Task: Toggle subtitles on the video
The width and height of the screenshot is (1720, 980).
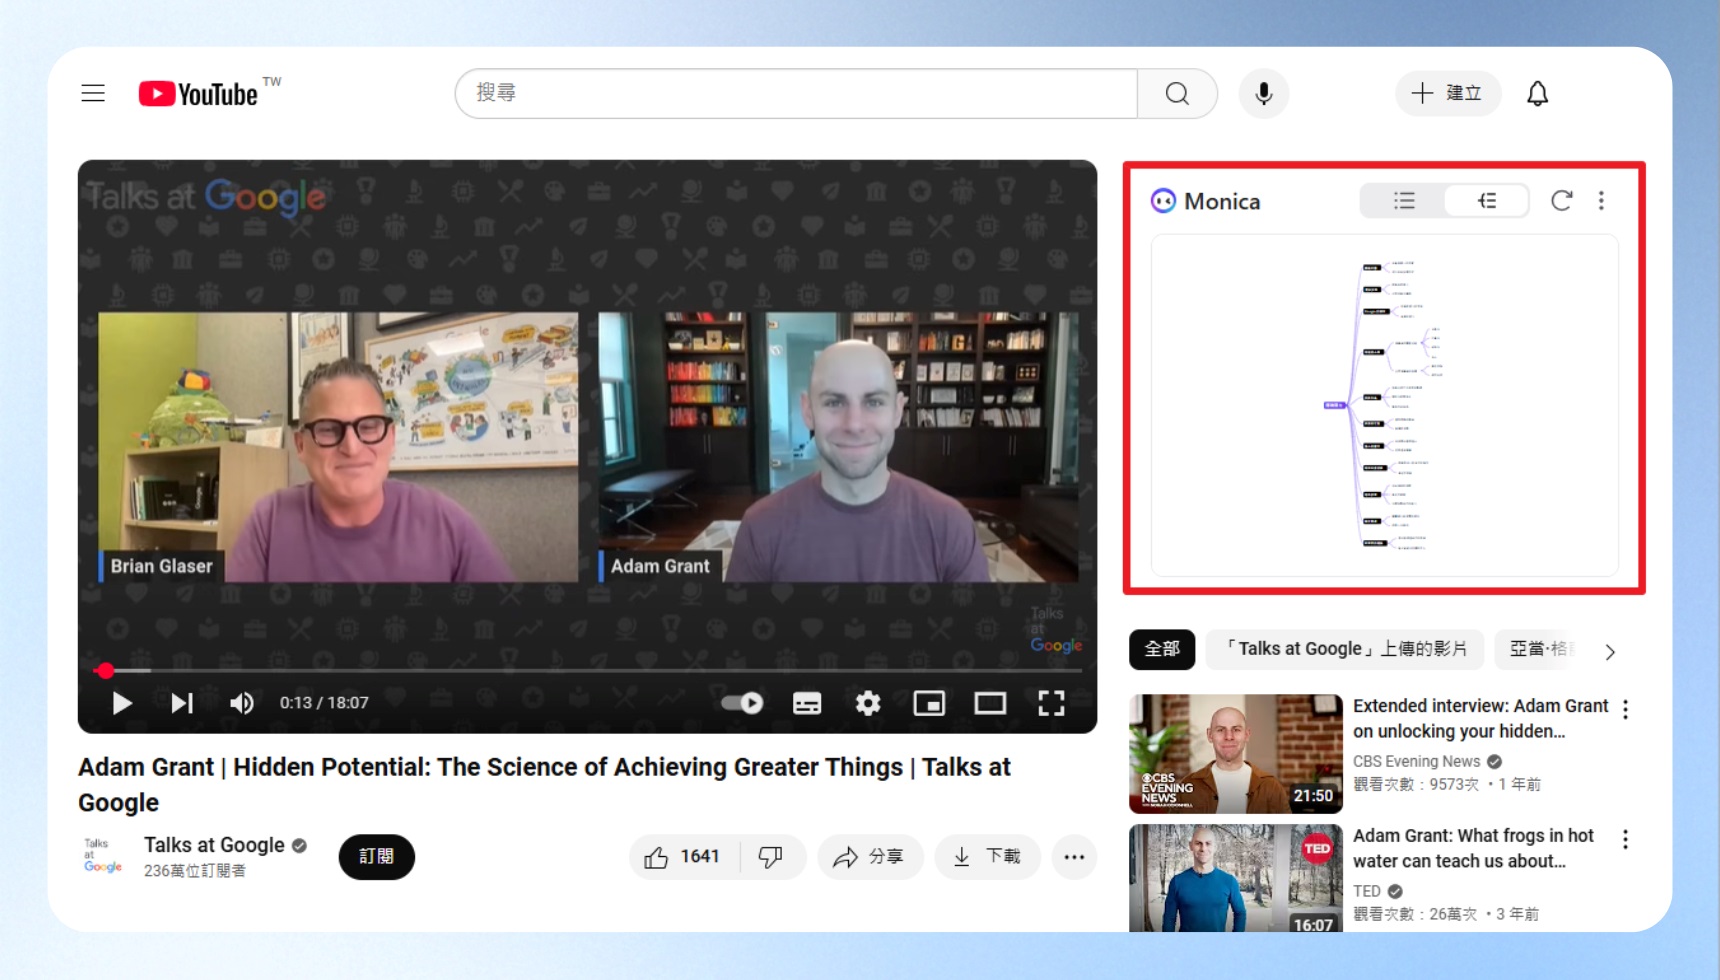Action: coord(807,703)
